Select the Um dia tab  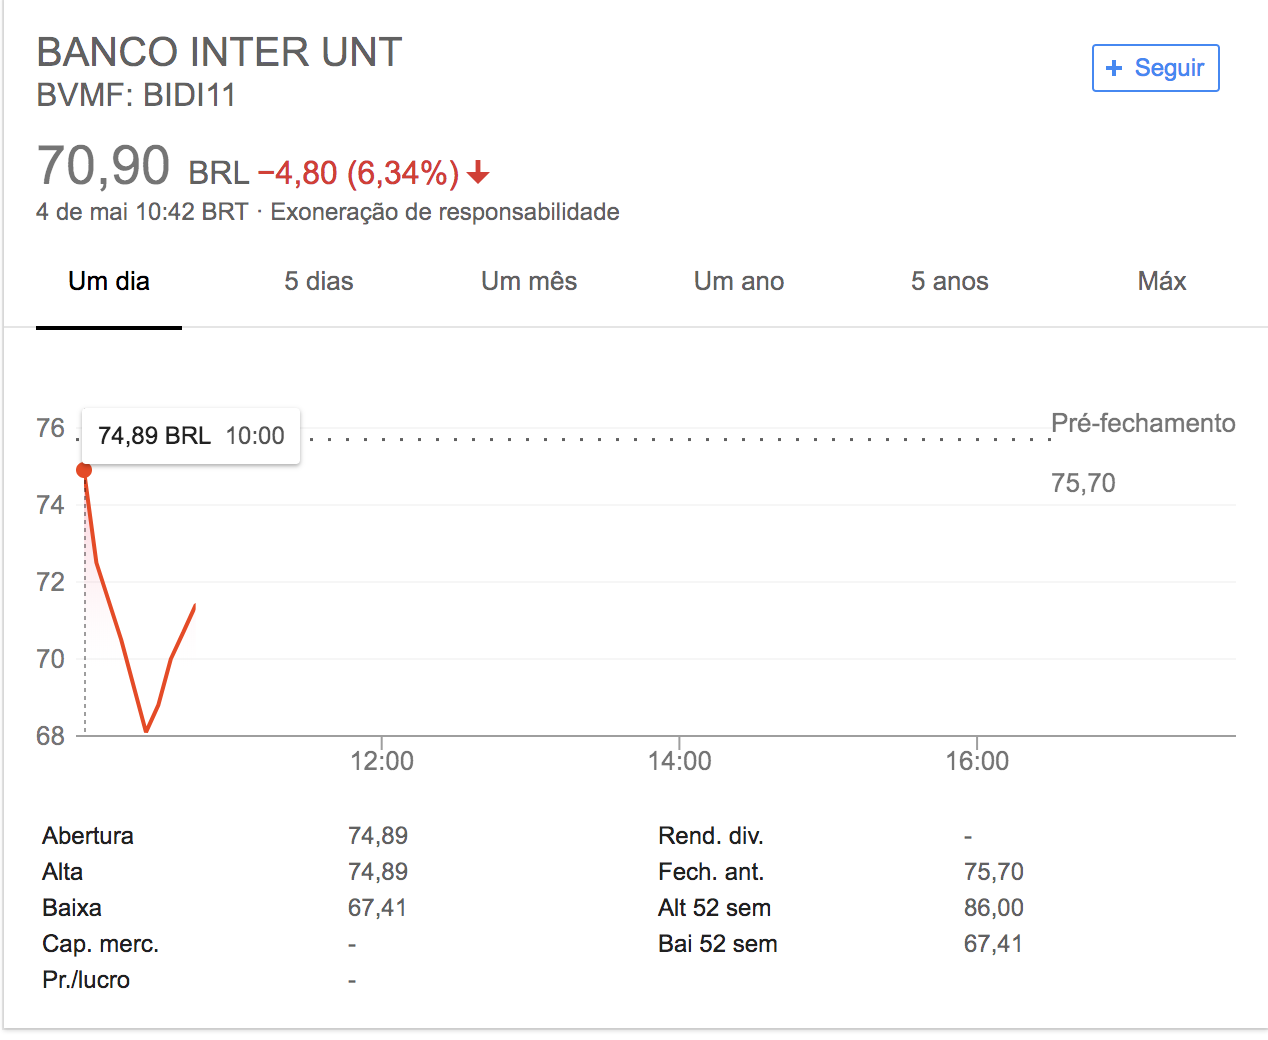click(109, 281)
